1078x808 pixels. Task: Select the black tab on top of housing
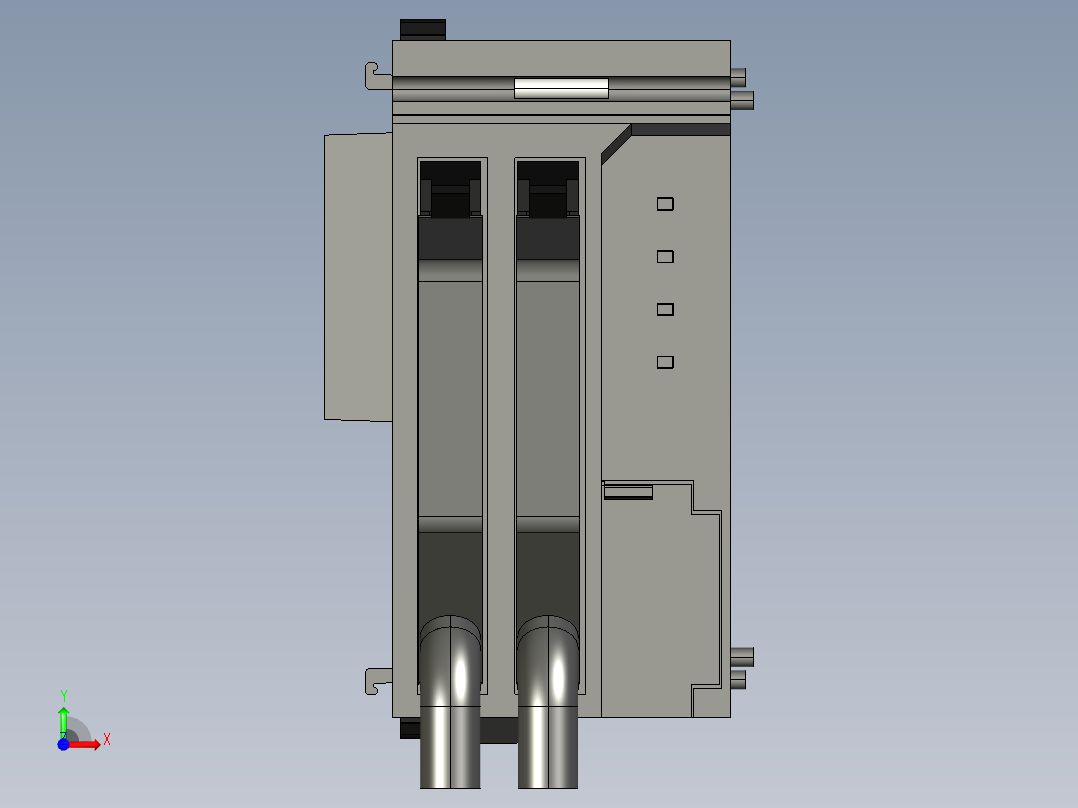coord(423,27)
